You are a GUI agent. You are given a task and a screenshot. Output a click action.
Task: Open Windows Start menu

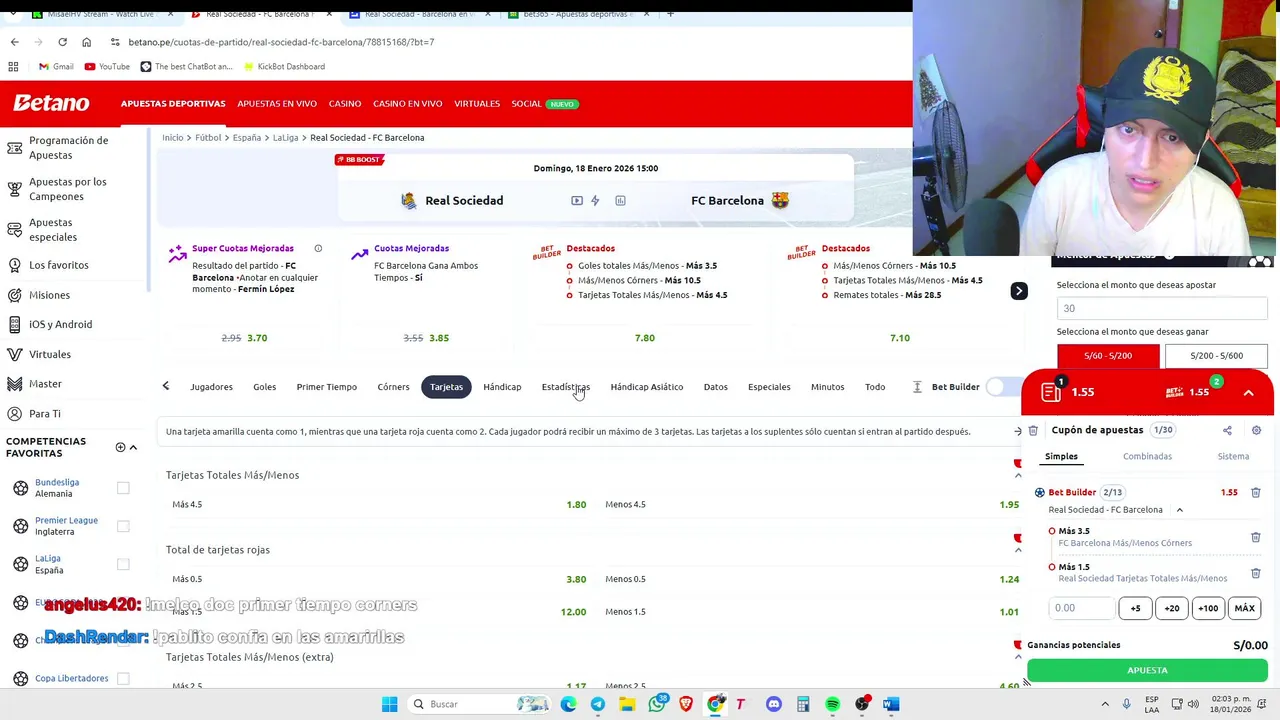point(389,704)
